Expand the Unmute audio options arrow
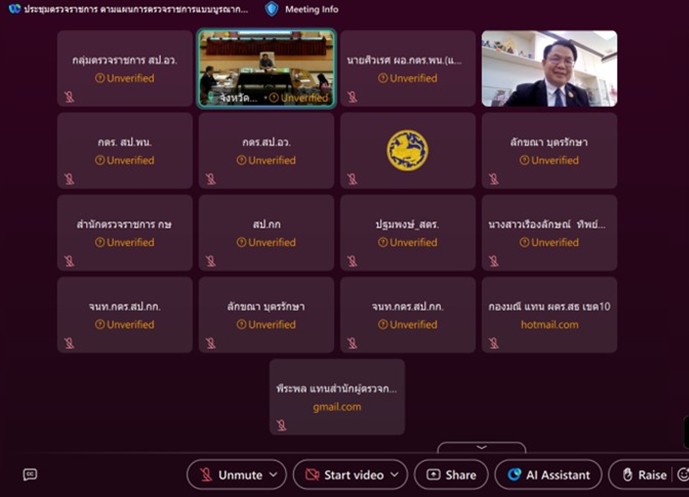The image size is (689, 497). (x=274, y=475)
